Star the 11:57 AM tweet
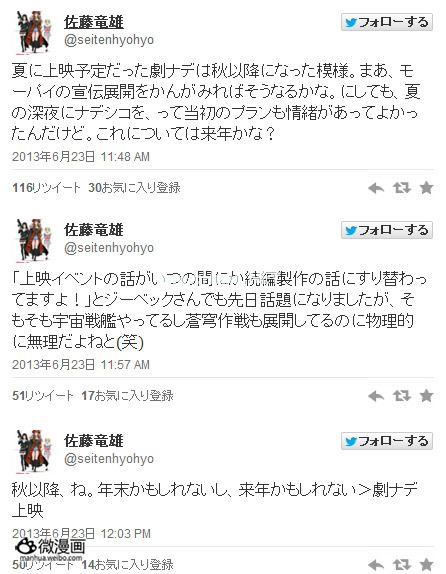This screenshot has height=574, width=446. pyautogui.click(x=426, y=396)
